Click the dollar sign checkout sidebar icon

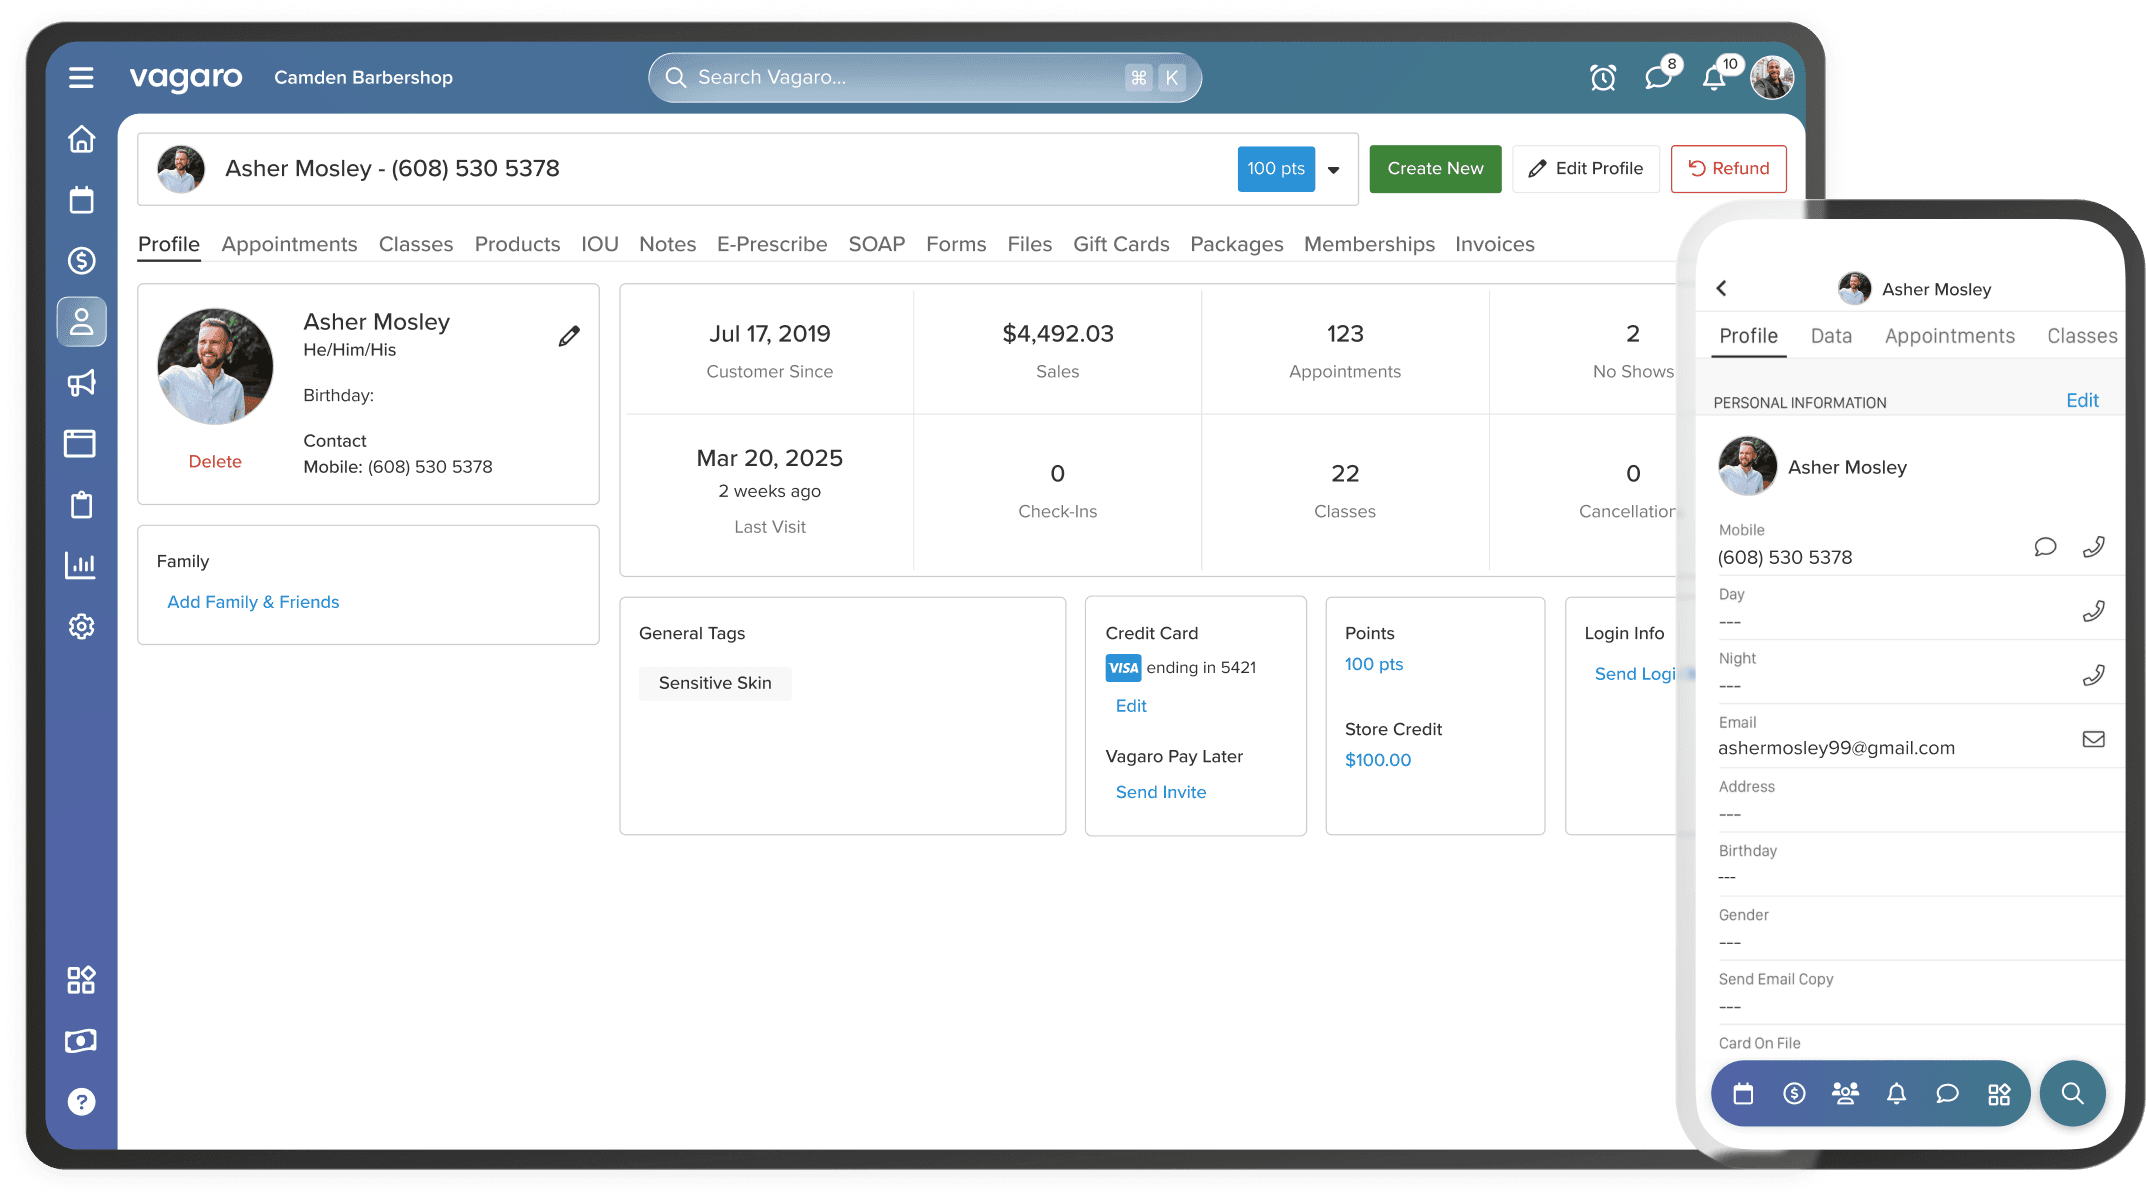click(x=81, y=261)
